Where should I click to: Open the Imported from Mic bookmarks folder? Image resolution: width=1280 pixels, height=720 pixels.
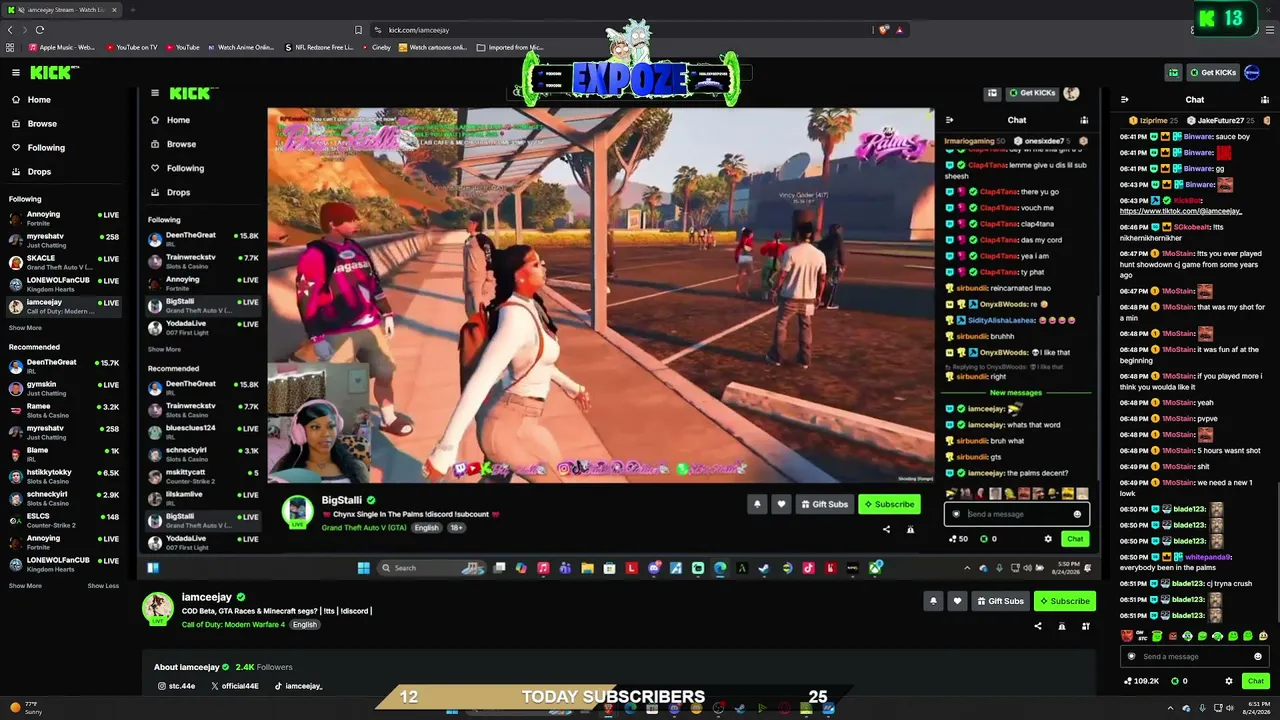(510, 47)
